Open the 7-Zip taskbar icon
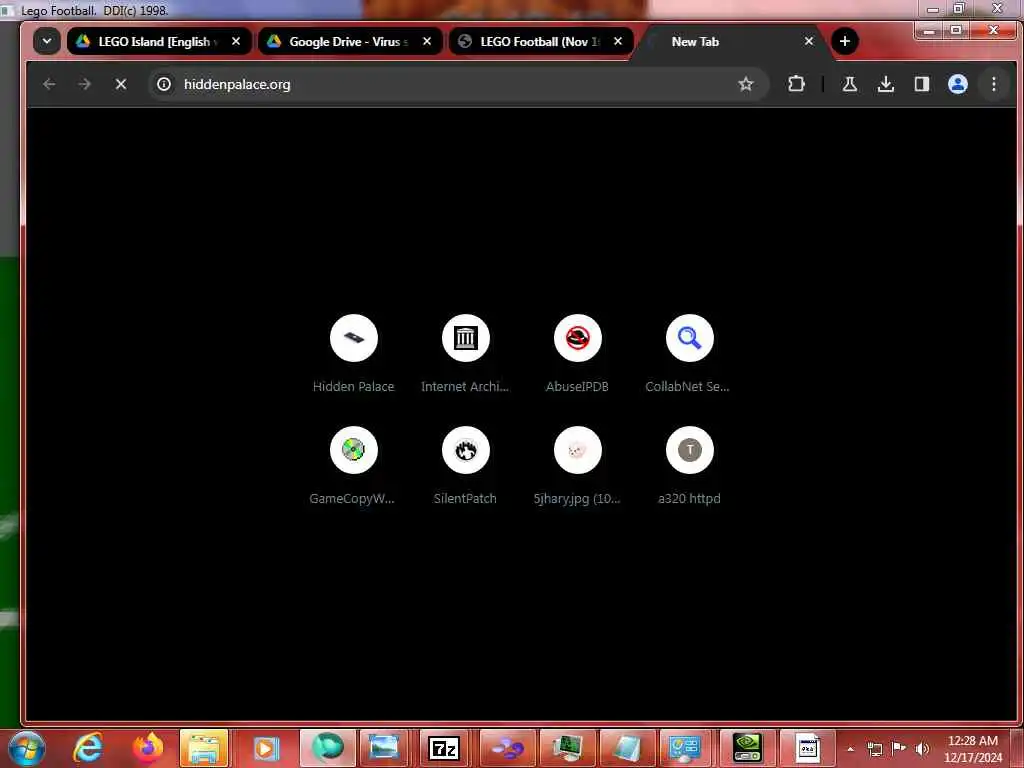The width and height of the screenshot is (1024, 768). pyautogui.click(x=444, y=748)
